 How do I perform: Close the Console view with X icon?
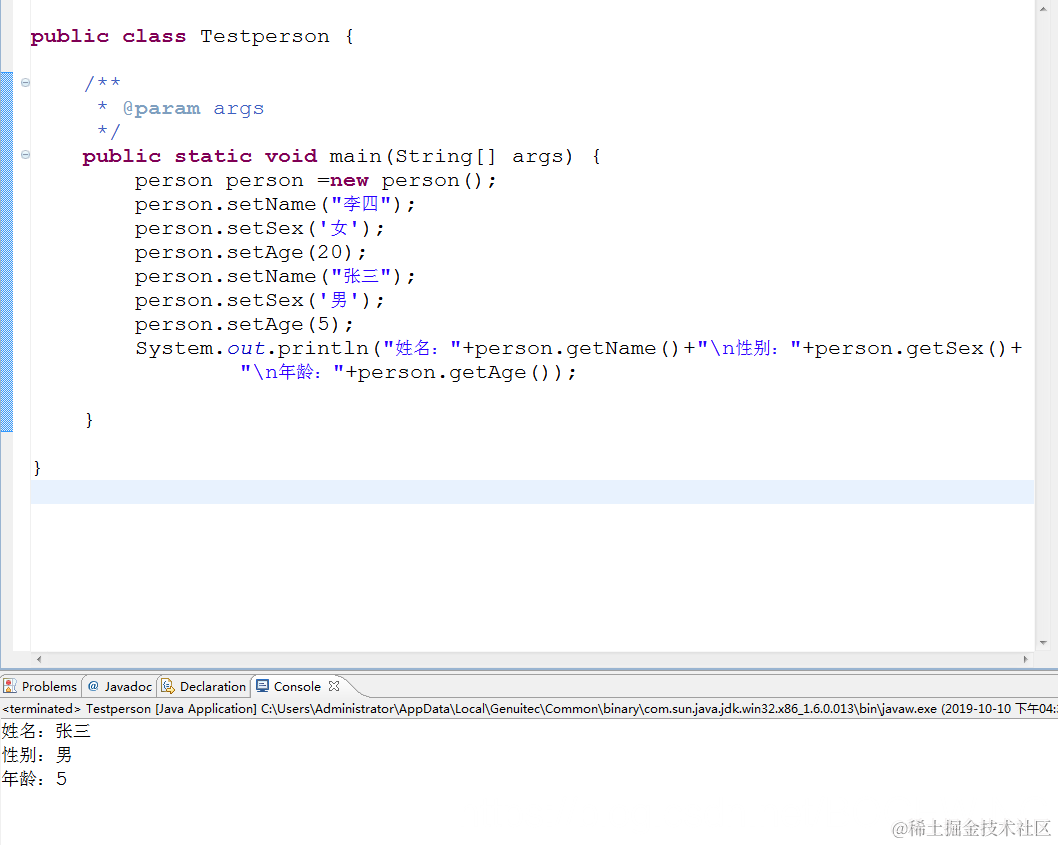pos(334,686)
